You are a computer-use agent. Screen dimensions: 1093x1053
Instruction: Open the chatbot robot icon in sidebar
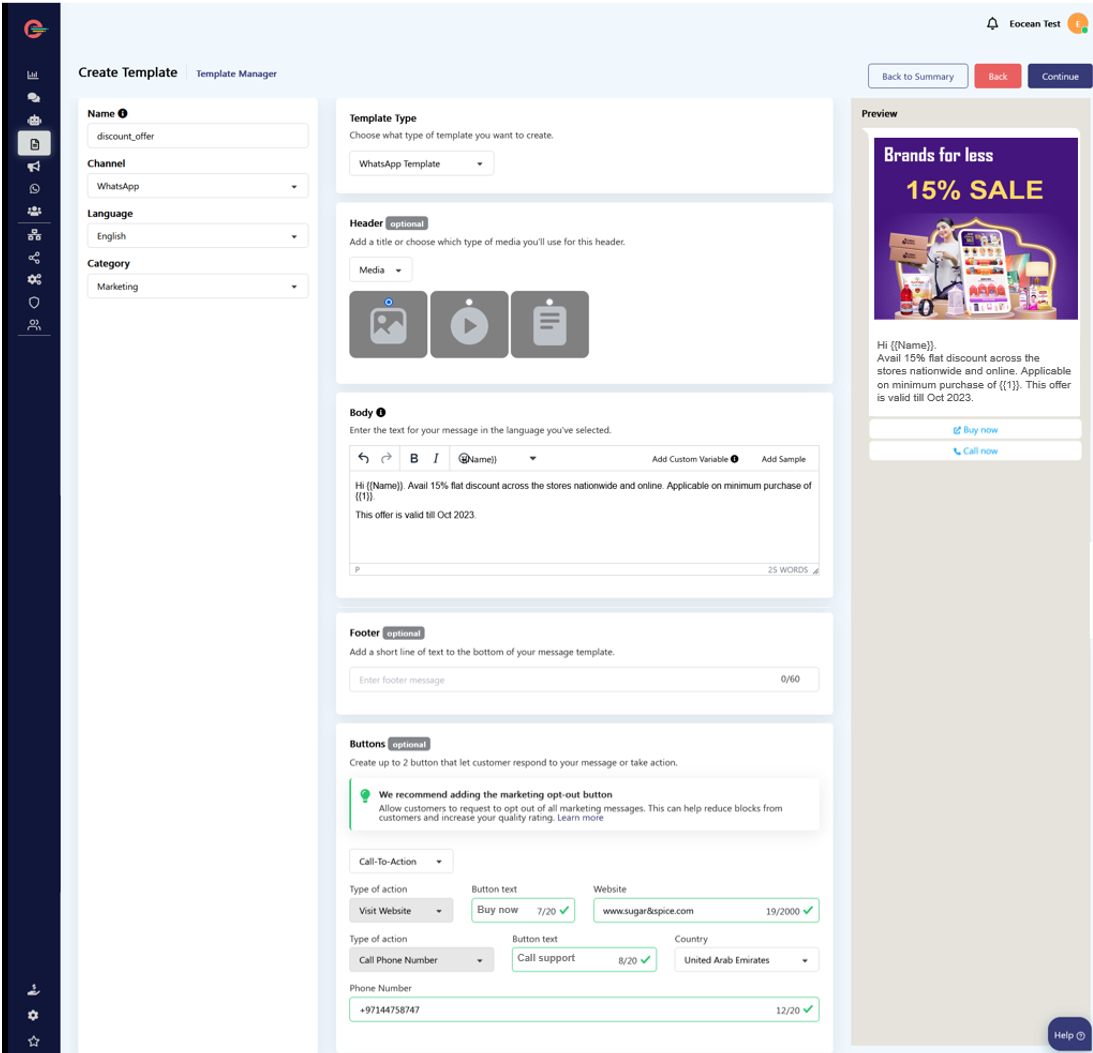pos(33,121)
